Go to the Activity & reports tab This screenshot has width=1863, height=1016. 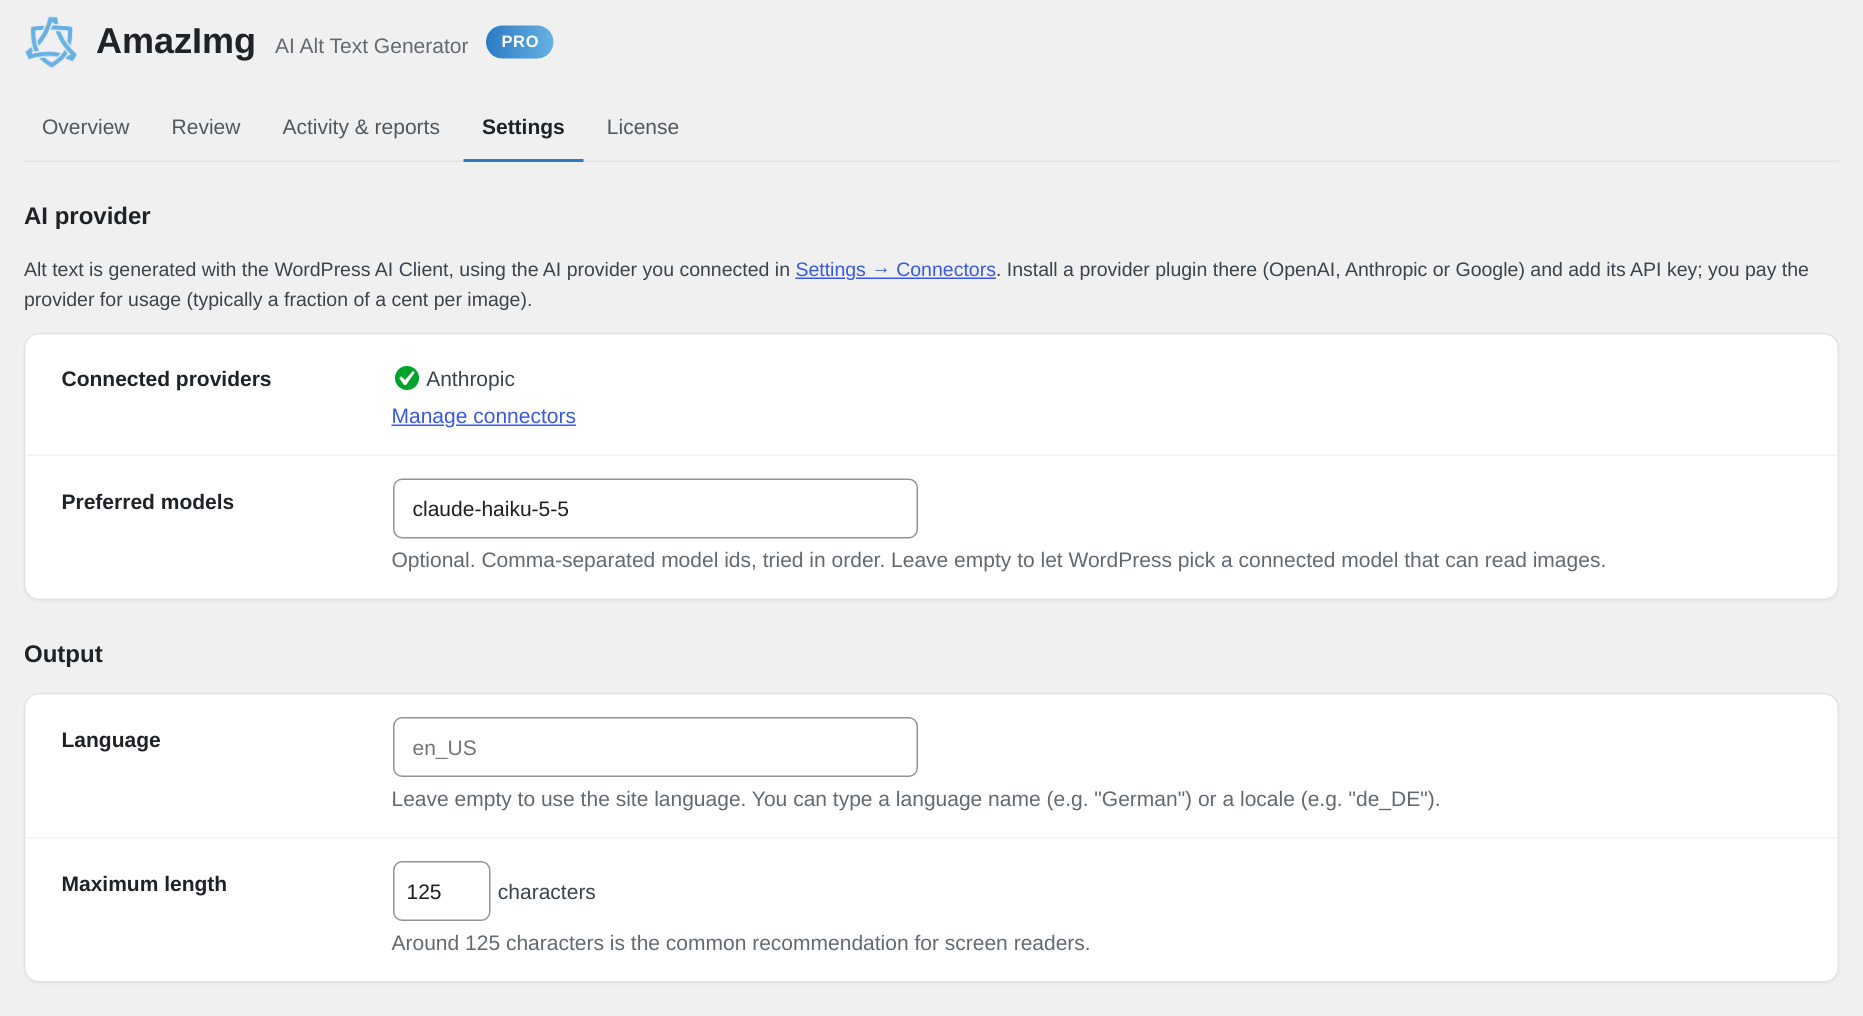[x=361, y=127]
